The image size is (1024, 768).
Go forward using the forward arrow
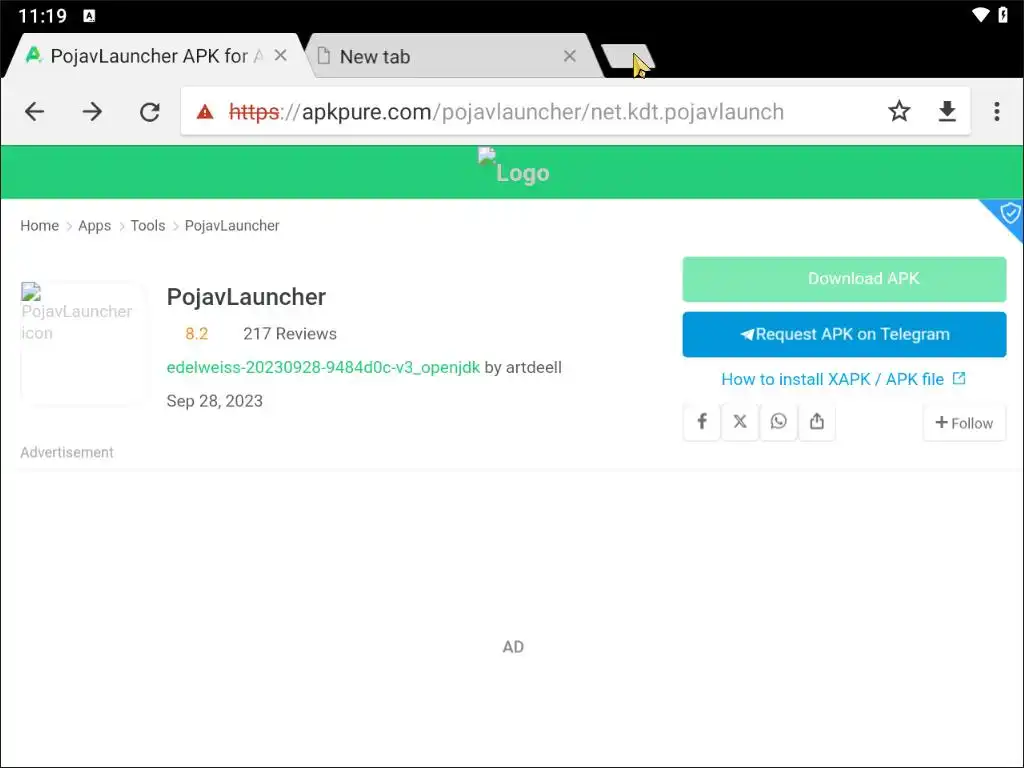point(92,112)
